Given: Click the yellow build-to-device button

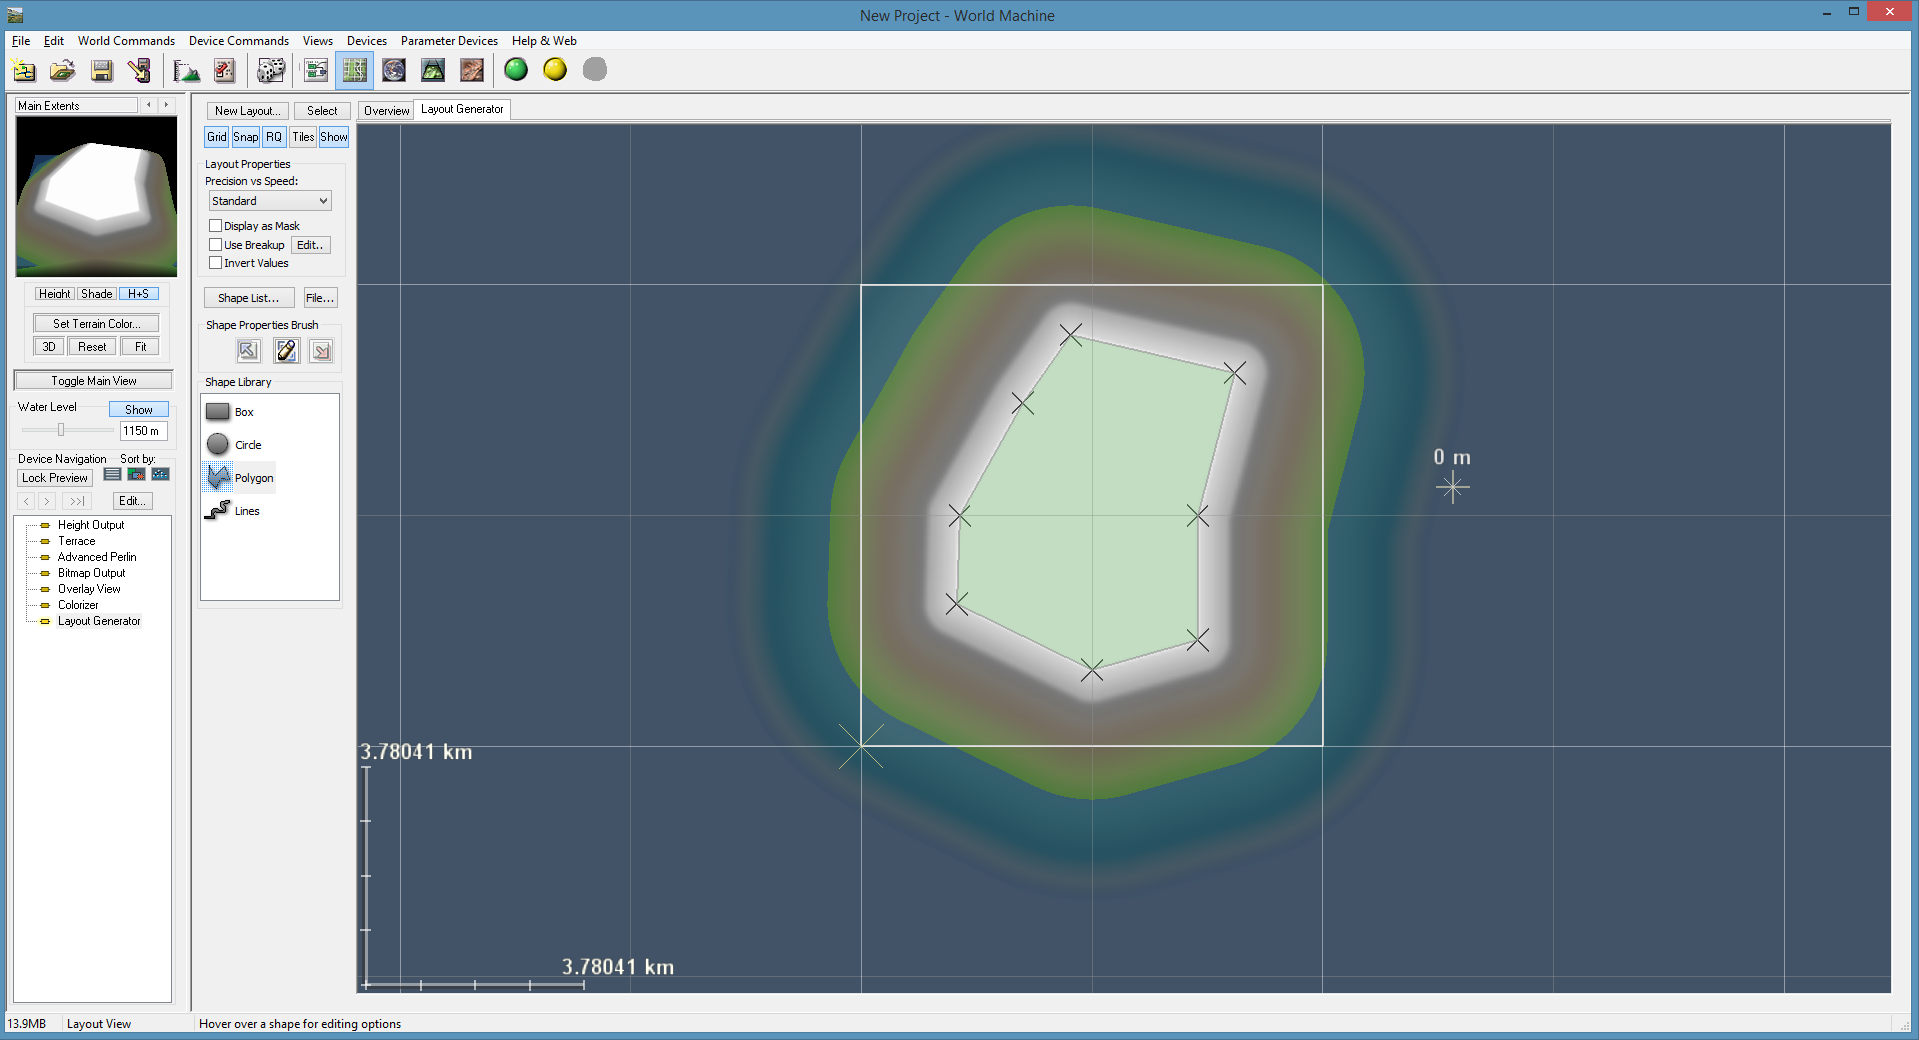Looking at the screenshot, I should tap(555, 70).
